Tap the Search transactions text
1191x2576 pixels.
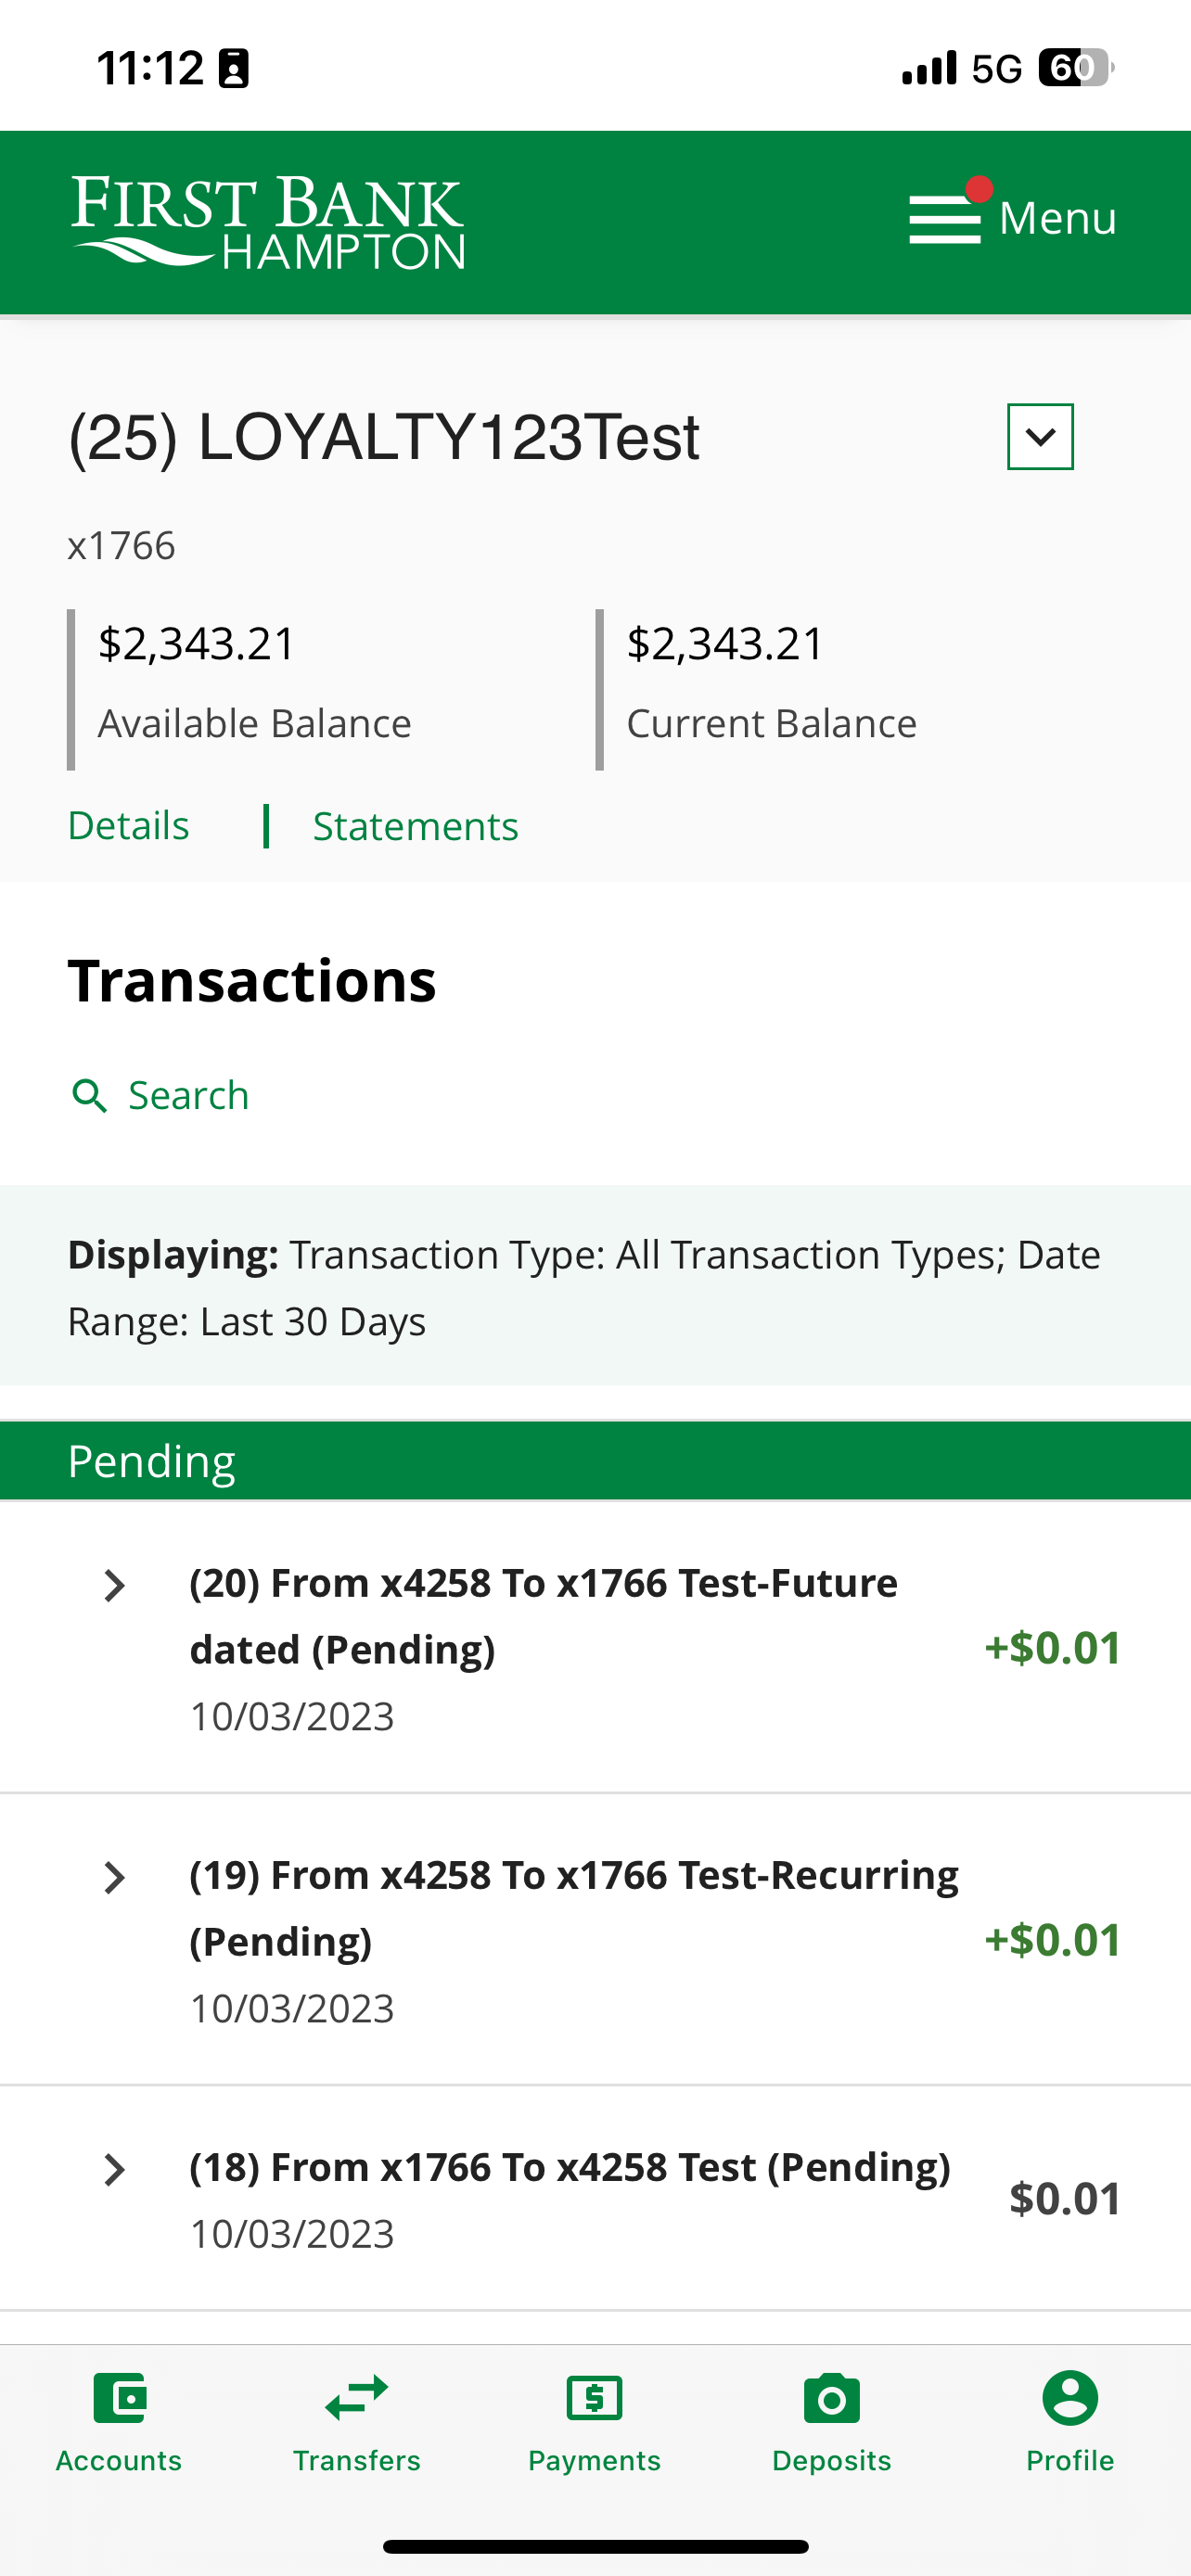(188, 1096)
